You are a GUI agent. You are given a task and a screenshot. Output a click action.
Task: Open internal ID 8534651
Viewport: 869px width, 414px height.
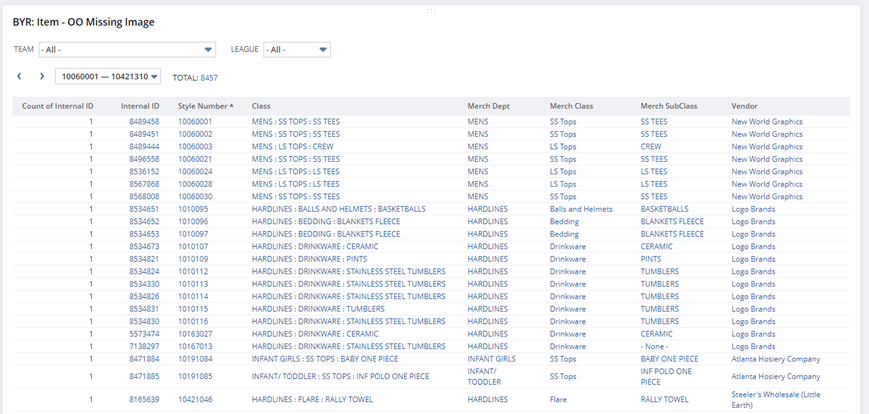tap(145, 209)
